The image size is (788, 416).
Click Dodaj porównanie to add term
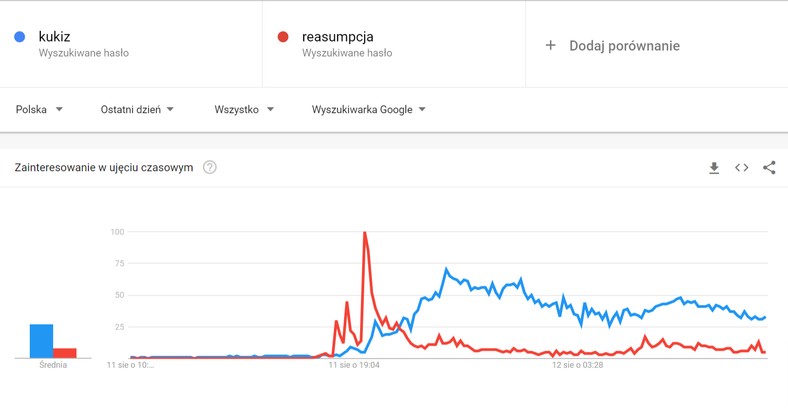coord(624,45)
